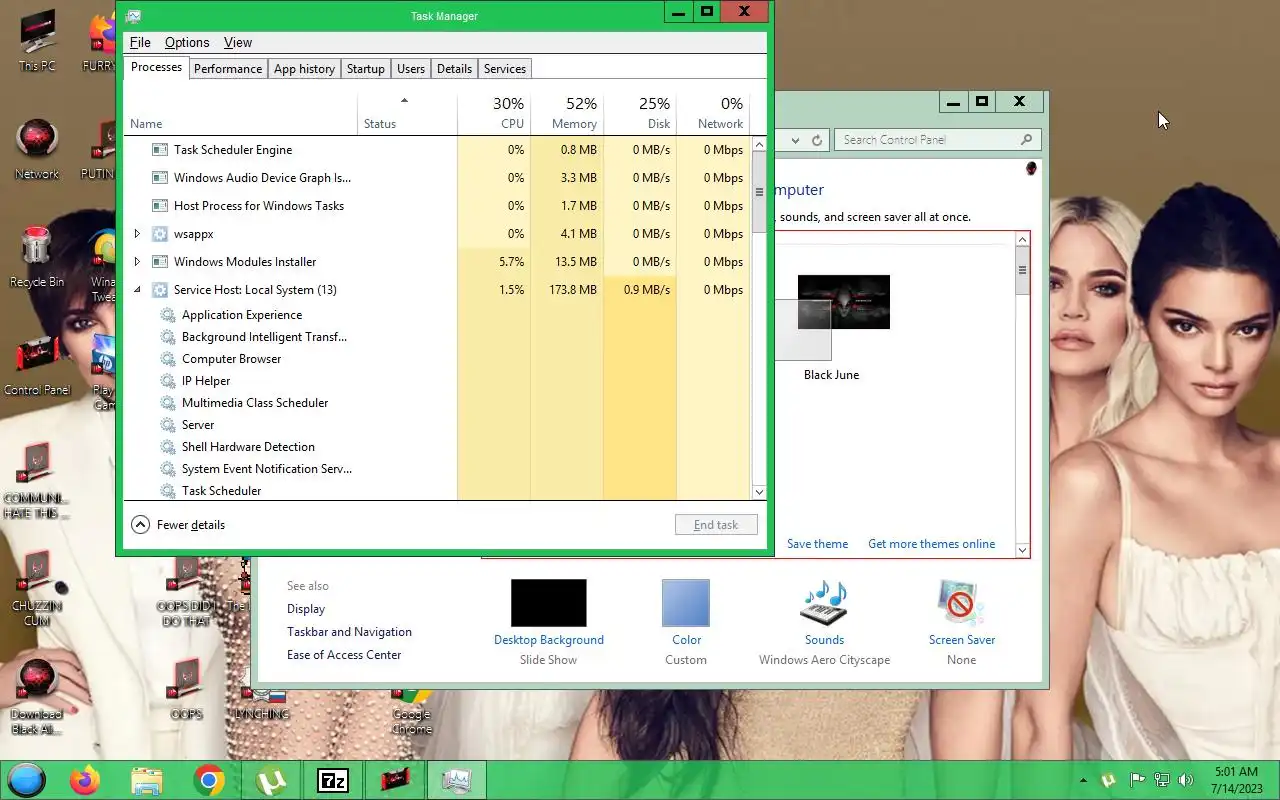Open Display link under See also
The height and width of the screenshot is (800, 1280).
tap(306, 609)
